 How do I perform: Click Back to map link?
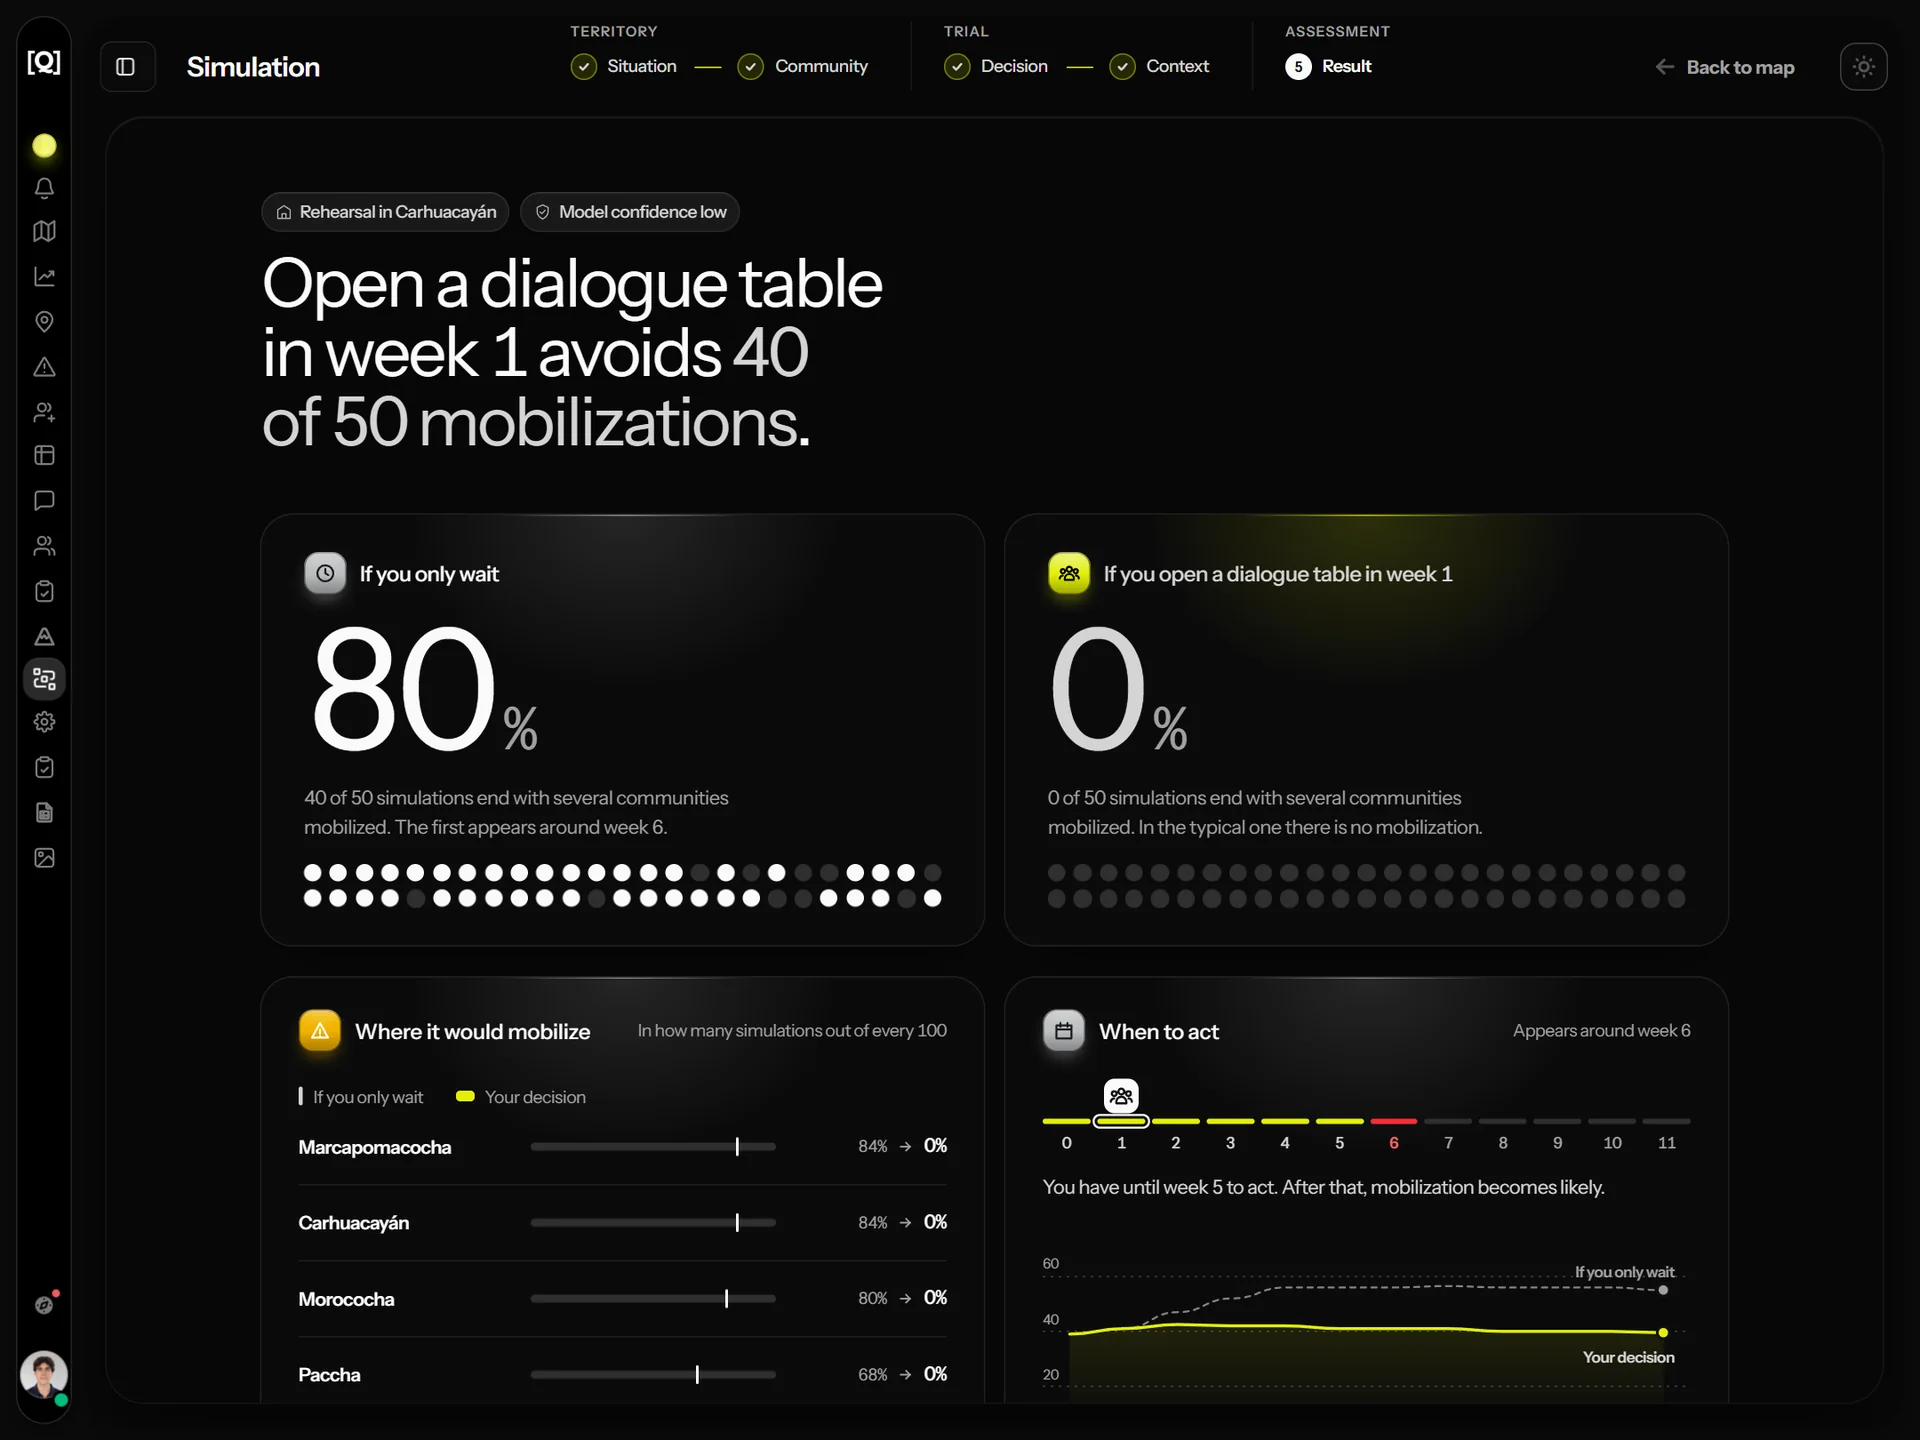1725,67
